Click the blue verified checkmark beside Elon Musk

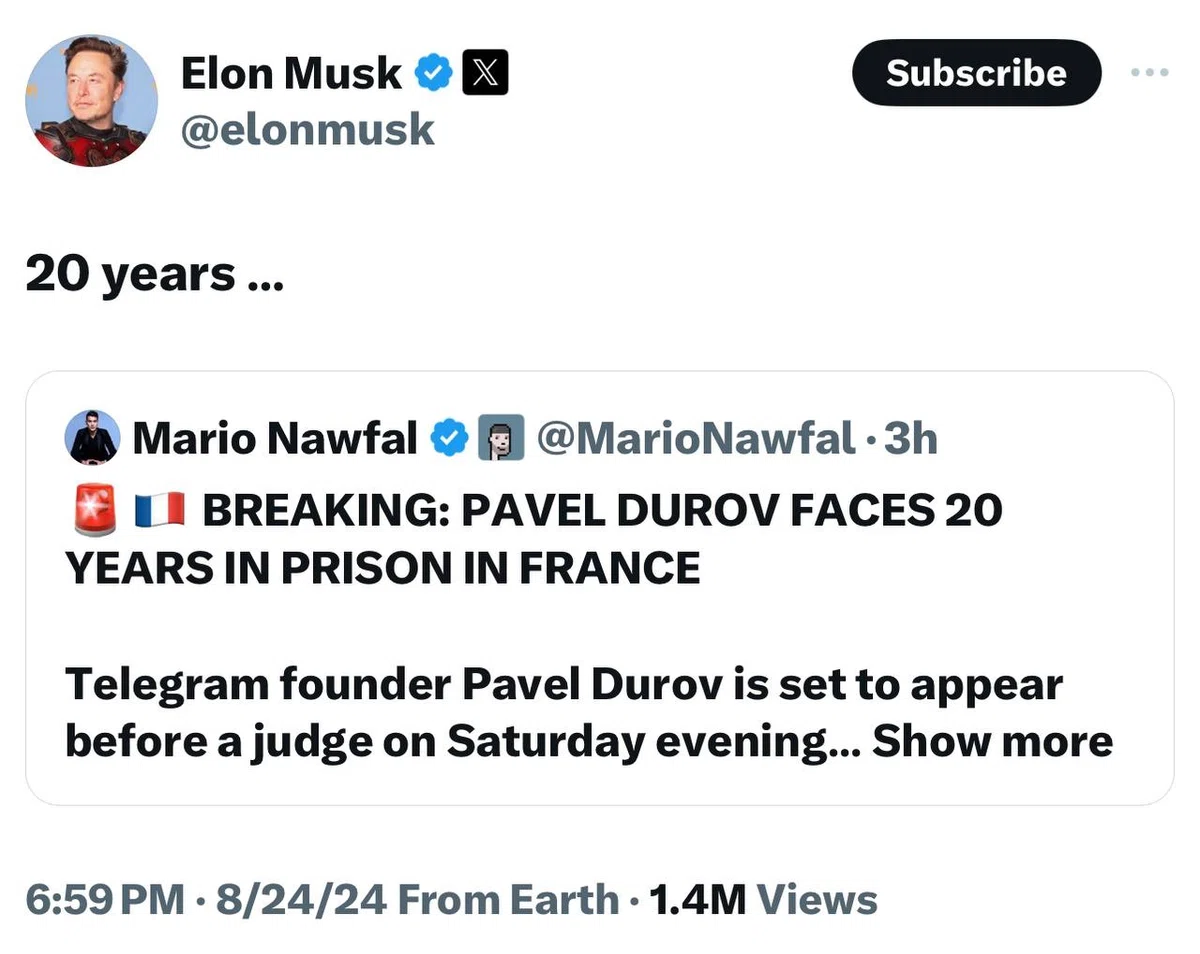coord(434,75)
